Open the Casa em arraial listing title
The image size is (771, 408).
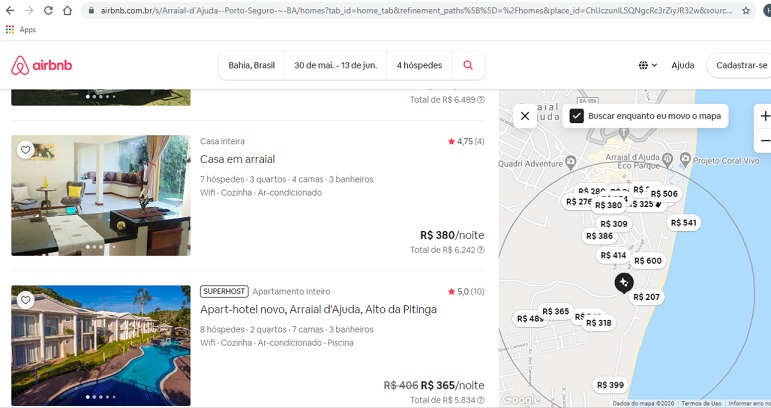pyautogui.click(x=237, y=159)
